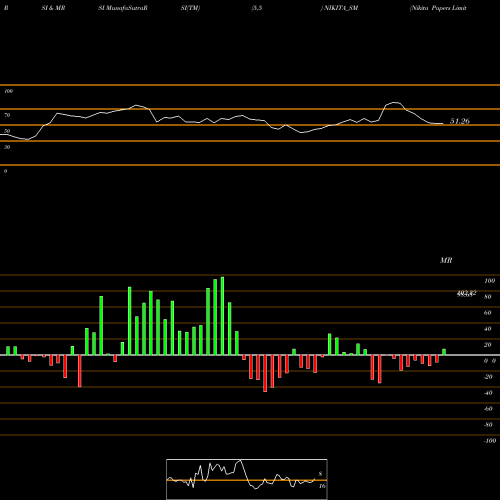This screenshot has width=500, height=500.
Task: Click the 20 axis label on MR histogram
Action: tap(488, 345)
